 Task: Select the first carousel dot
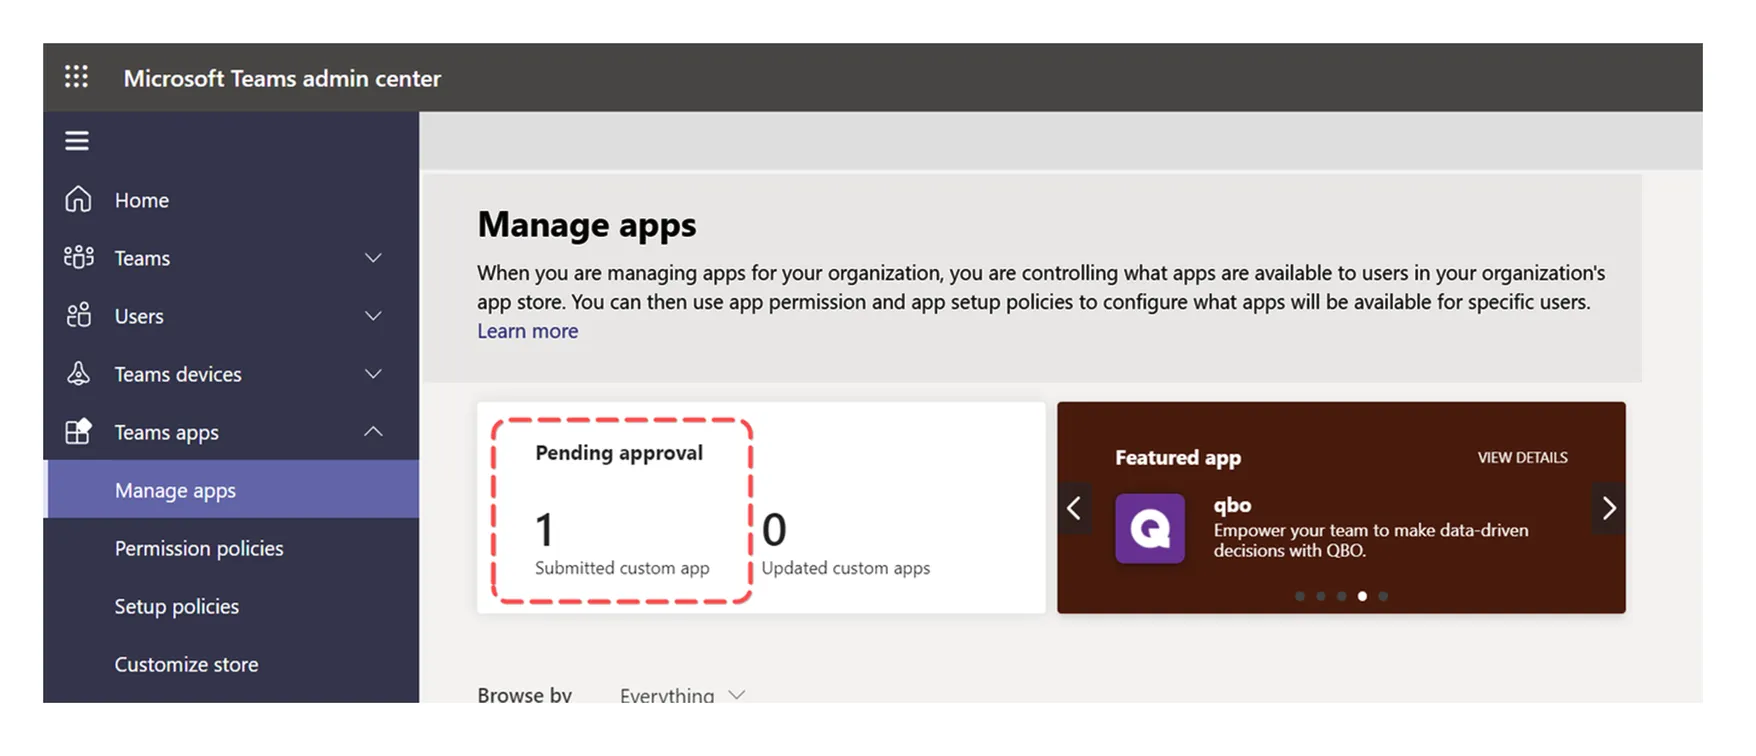(x=1300, y=596)
